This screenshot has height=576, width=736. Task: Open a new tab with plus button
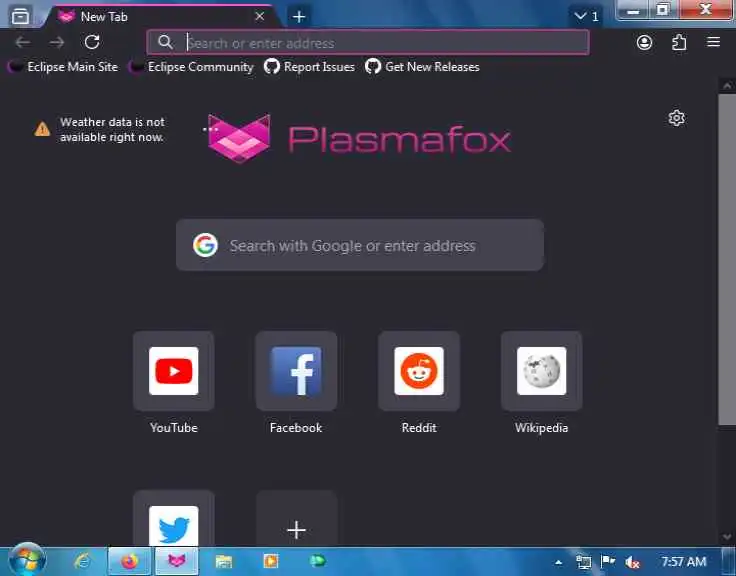tap(299, 16)
